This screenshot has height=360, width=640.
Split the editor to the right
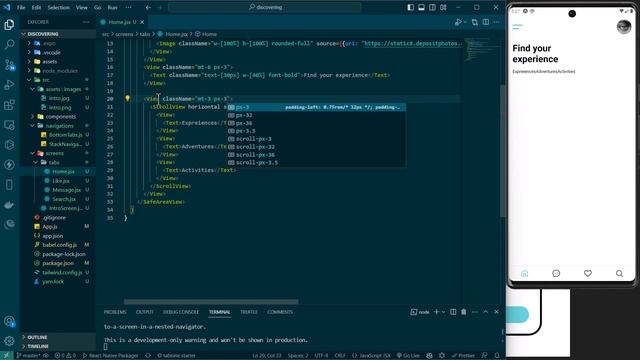[x=486, y=22]
